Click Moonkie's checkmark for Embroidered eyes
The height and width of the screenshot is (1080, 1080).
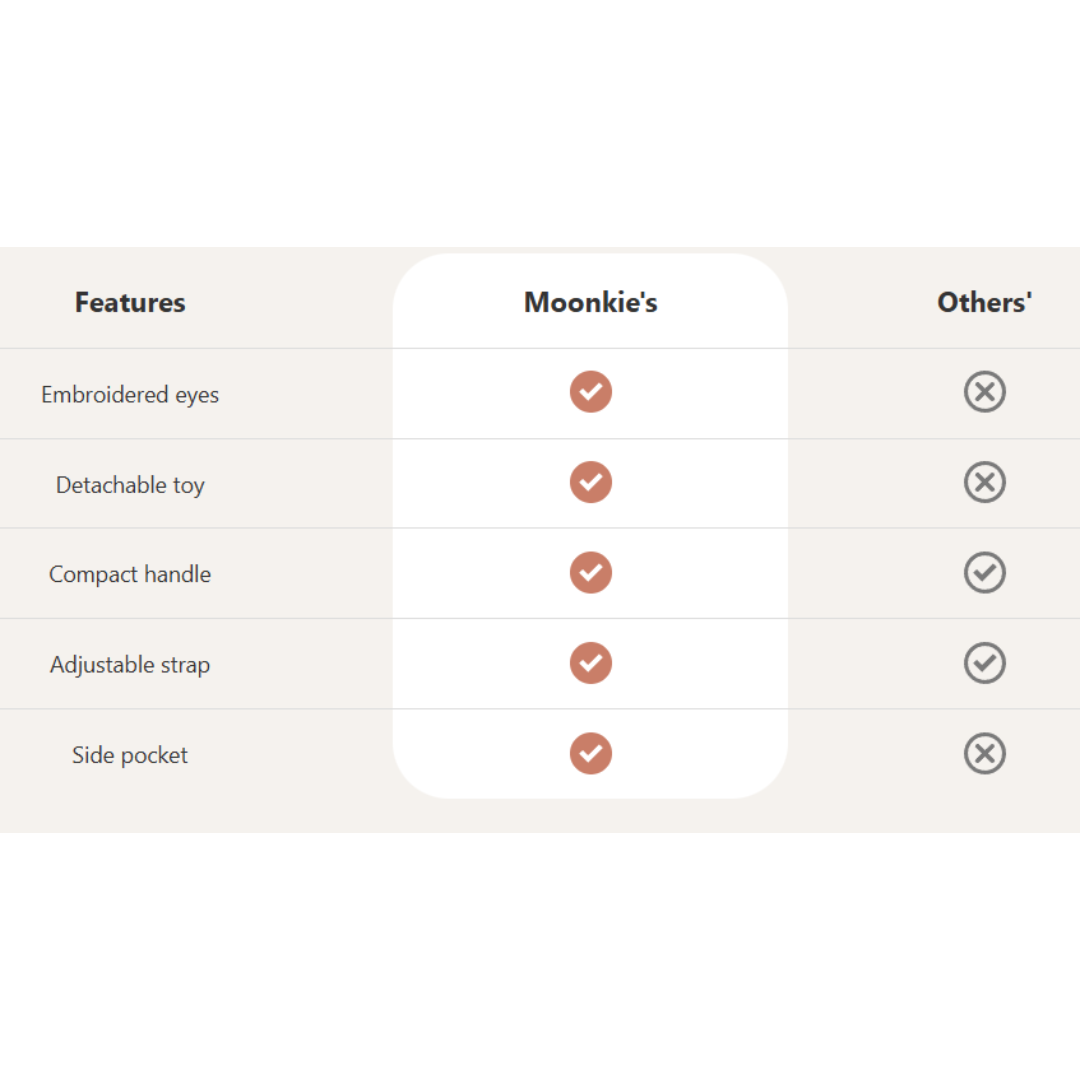[591, 392]
